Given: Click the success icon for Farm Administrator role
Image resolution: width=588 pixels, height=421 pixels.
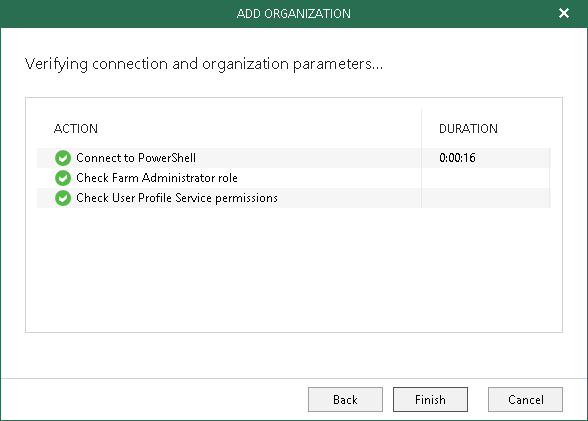Looking at the screenshot, I should pyautogui.click(x=63, y=178).
